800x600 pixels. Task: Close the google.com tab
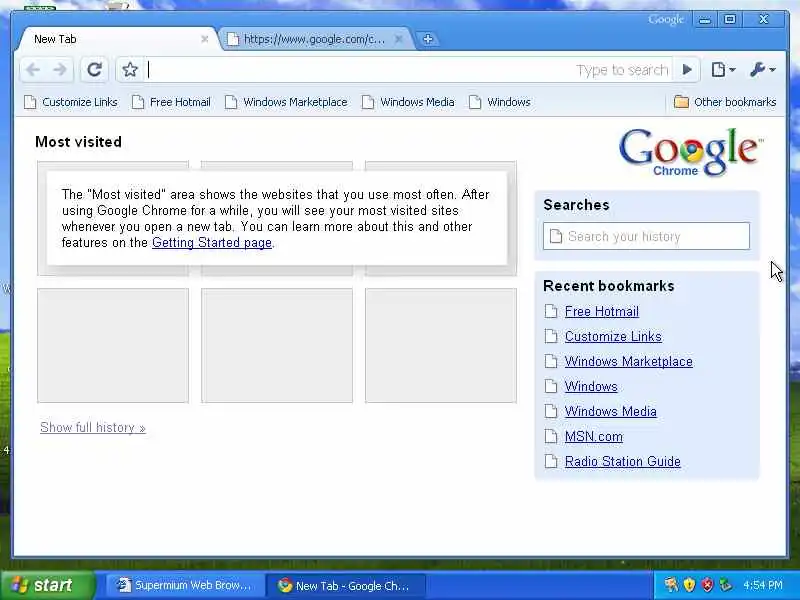coord(399,39)
